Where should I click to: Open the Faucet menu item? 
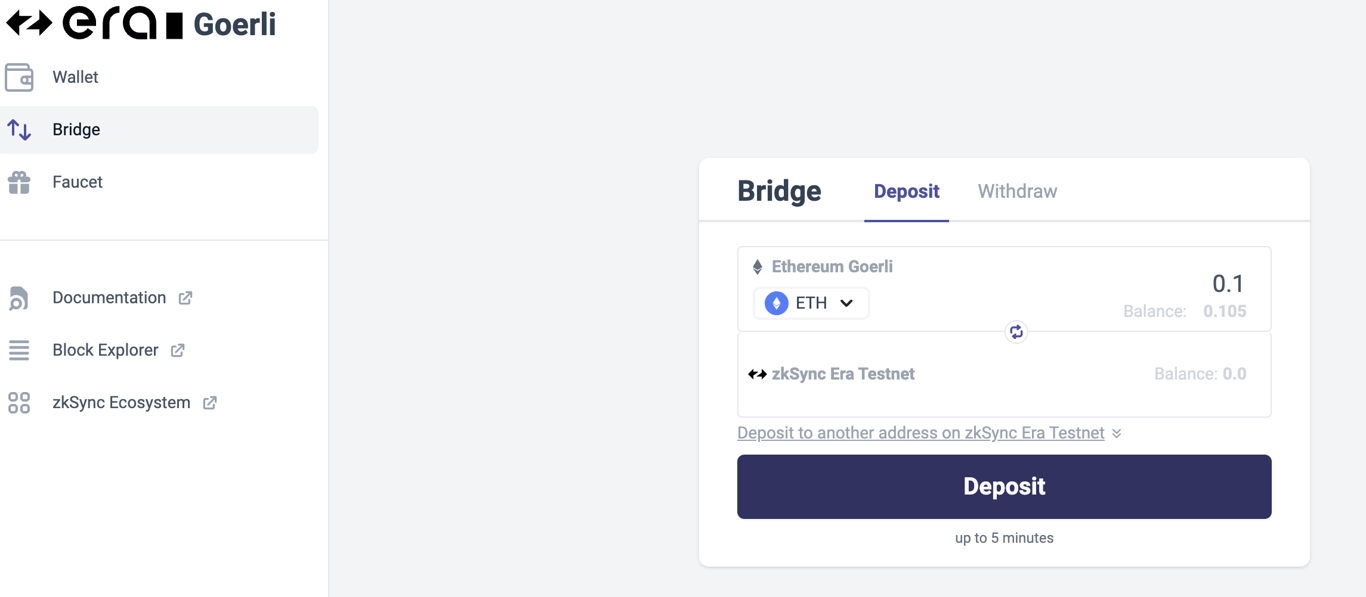click(159, 182)
